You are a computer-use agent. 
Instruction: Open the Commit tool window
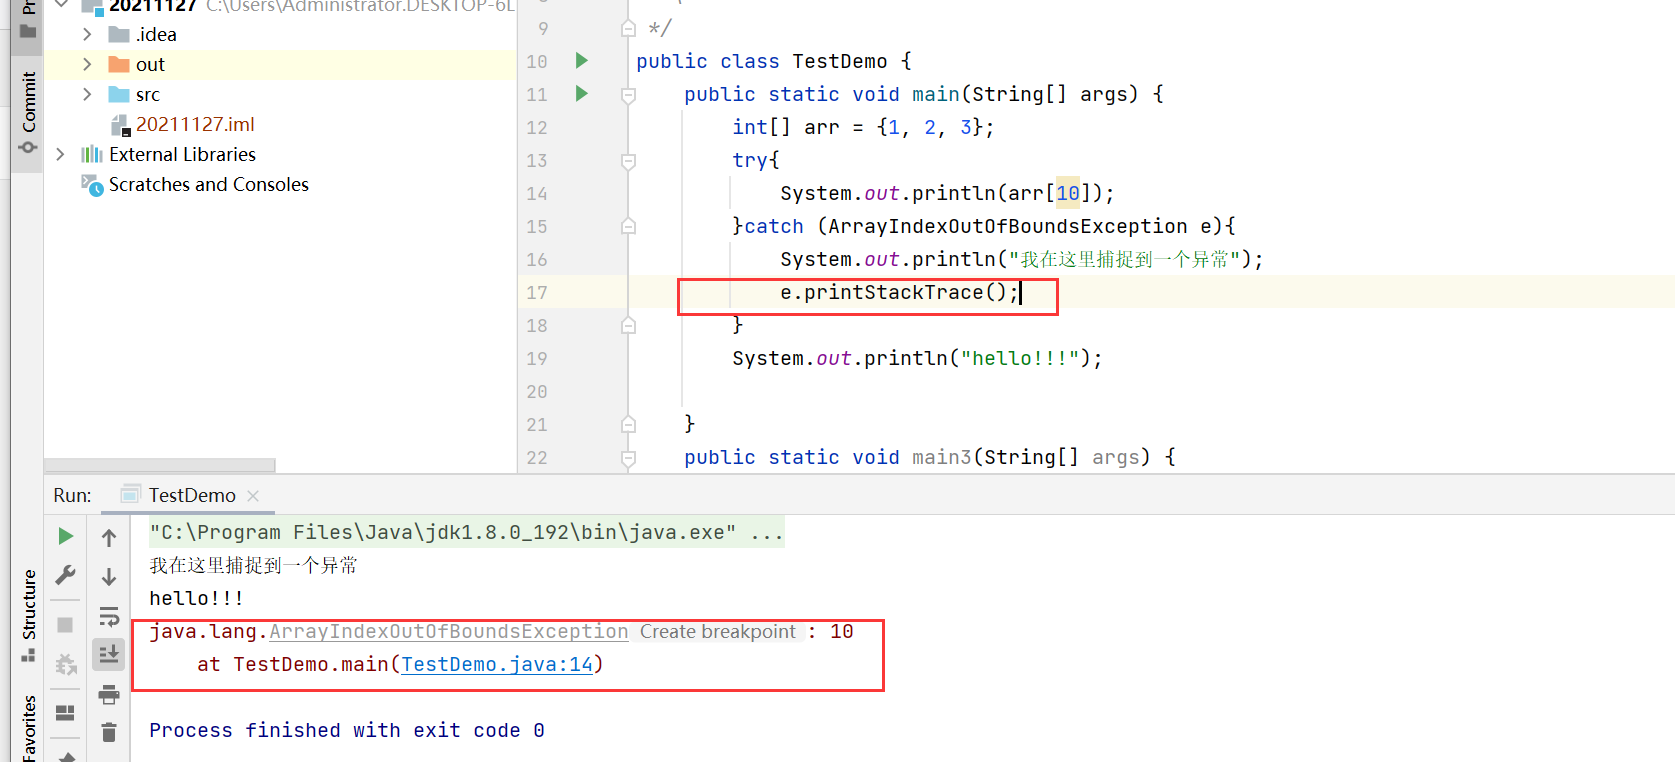coord(28,112)
